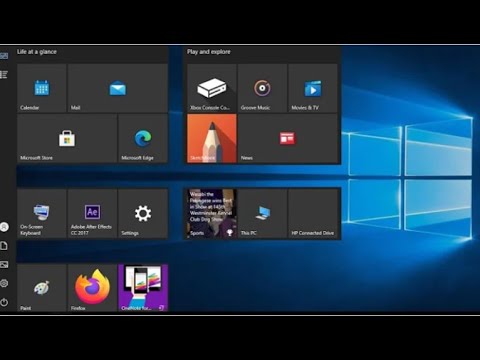The width and height of the screenshot is (480, 360).
Task: Click the 'Play and explore' group header
Action: 209,52
